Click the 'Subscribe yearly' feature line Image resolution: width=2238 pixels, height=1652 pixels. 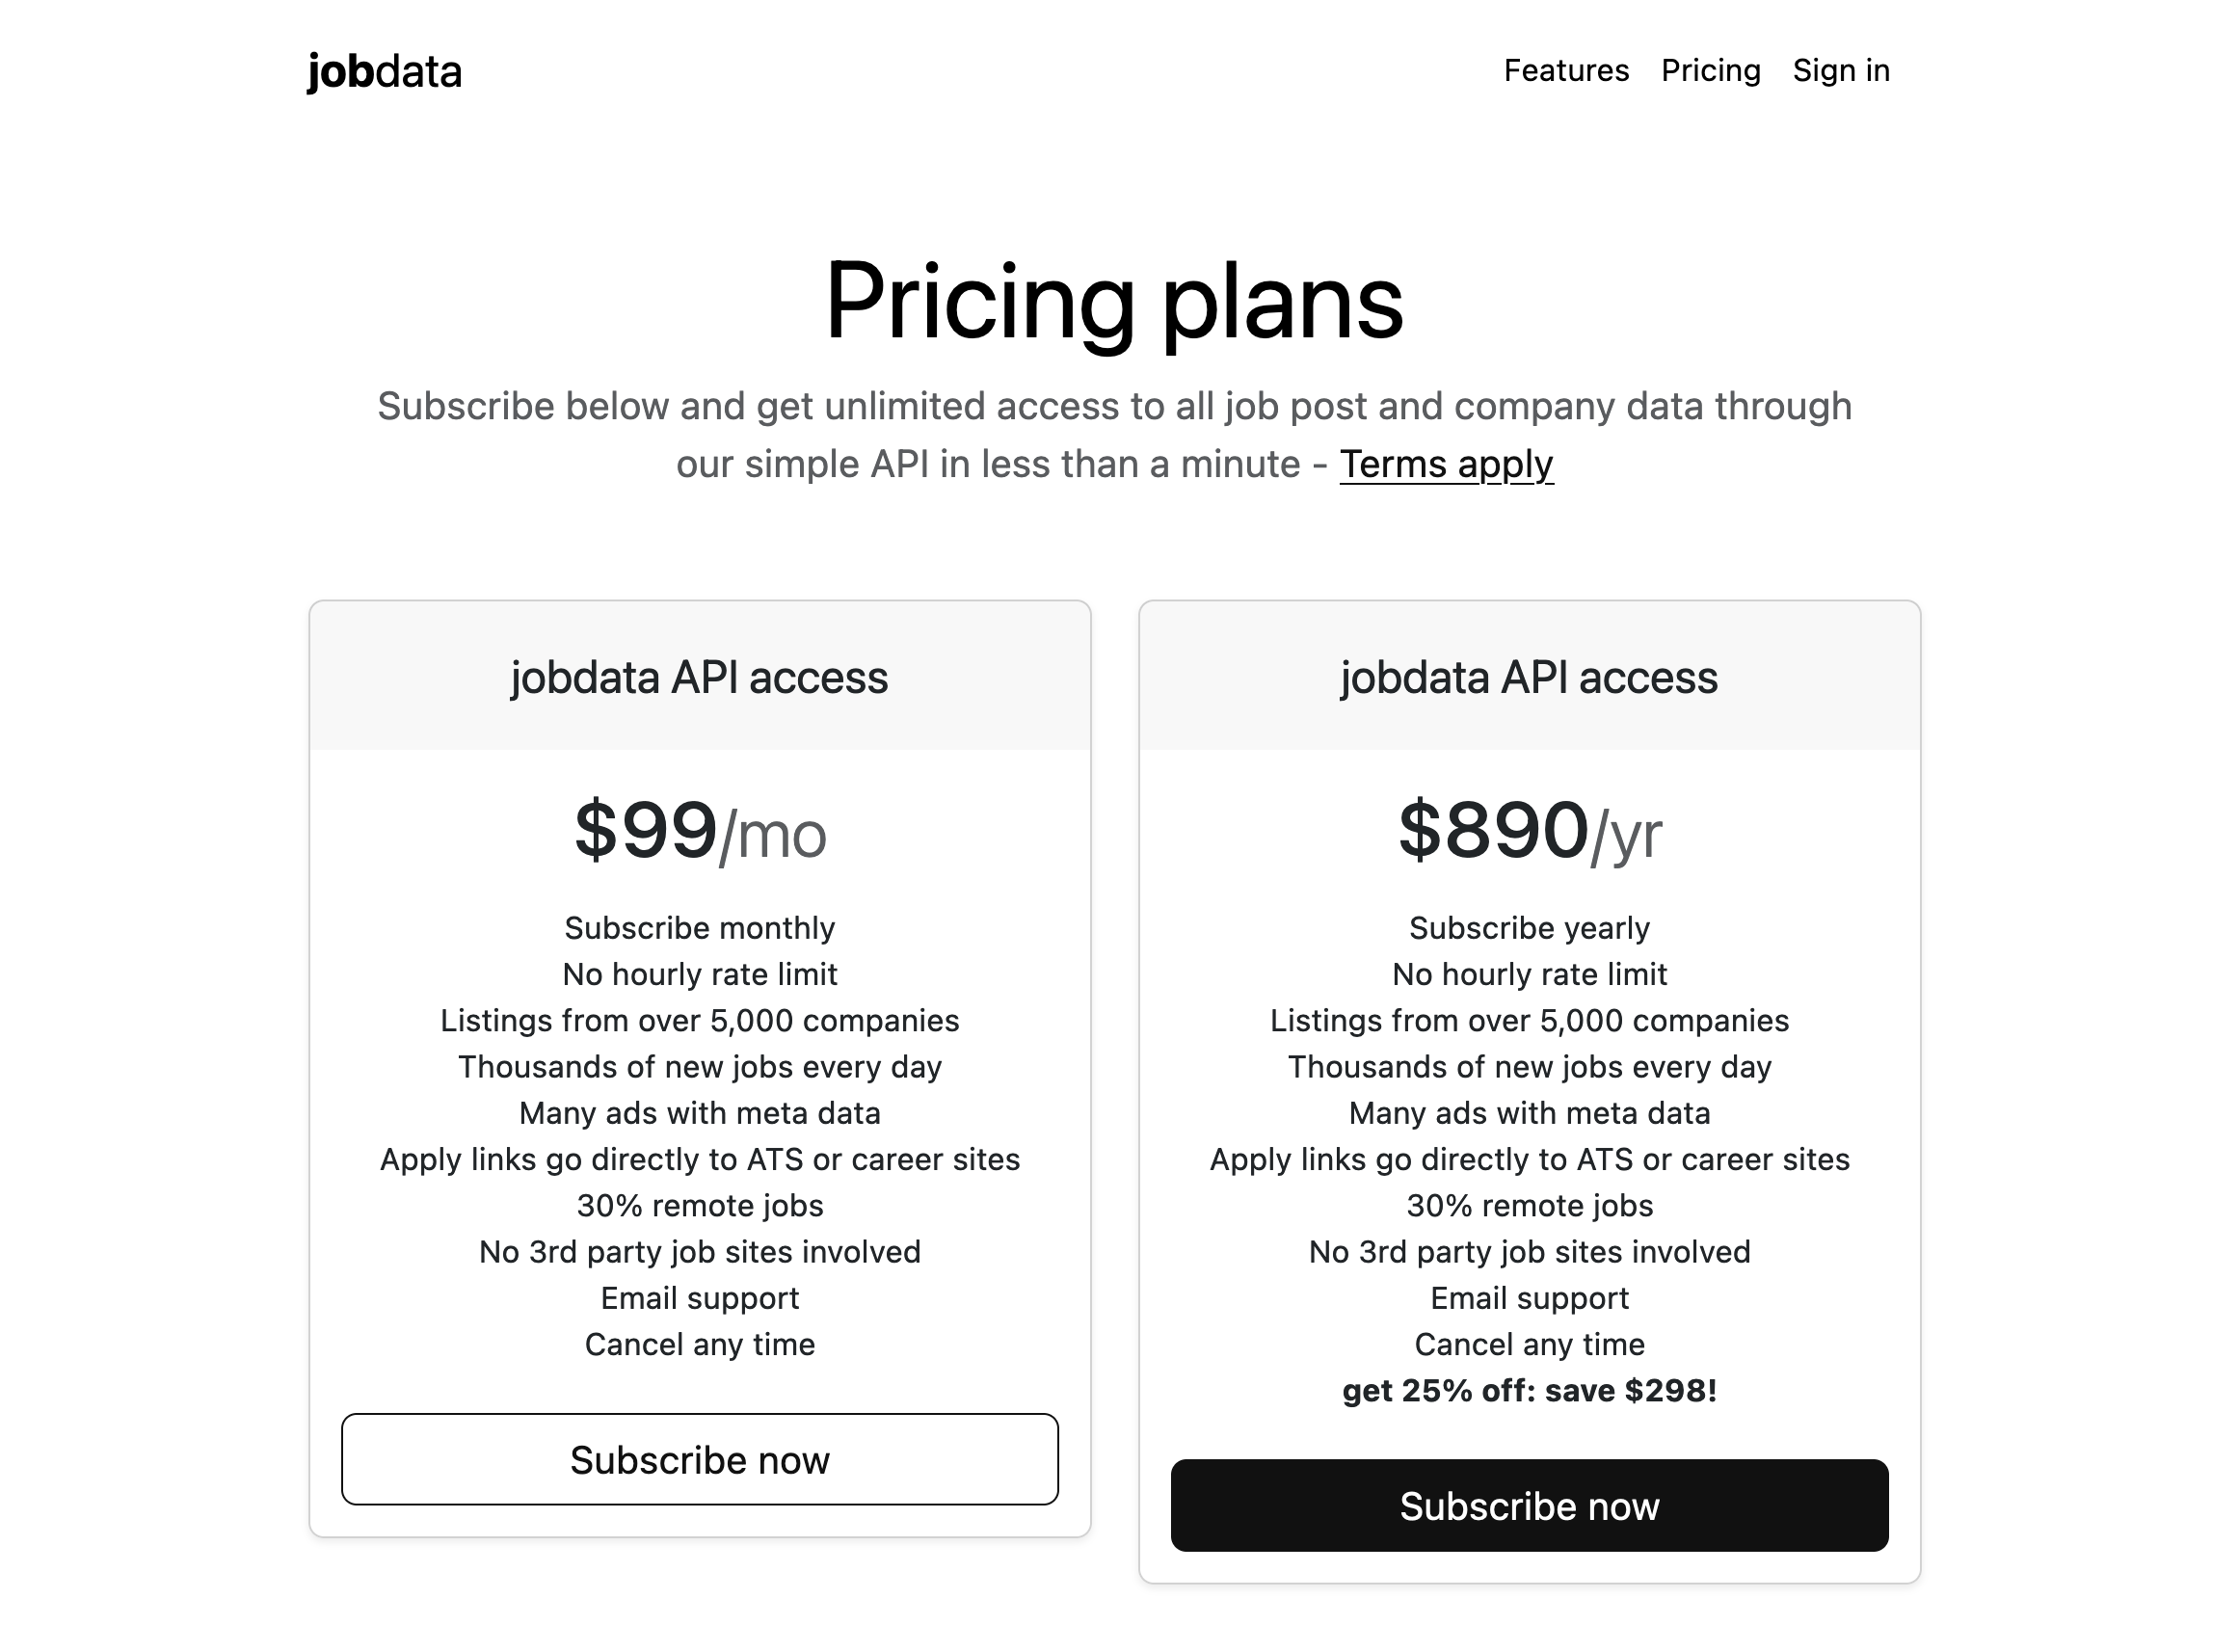click(1529, 928)
